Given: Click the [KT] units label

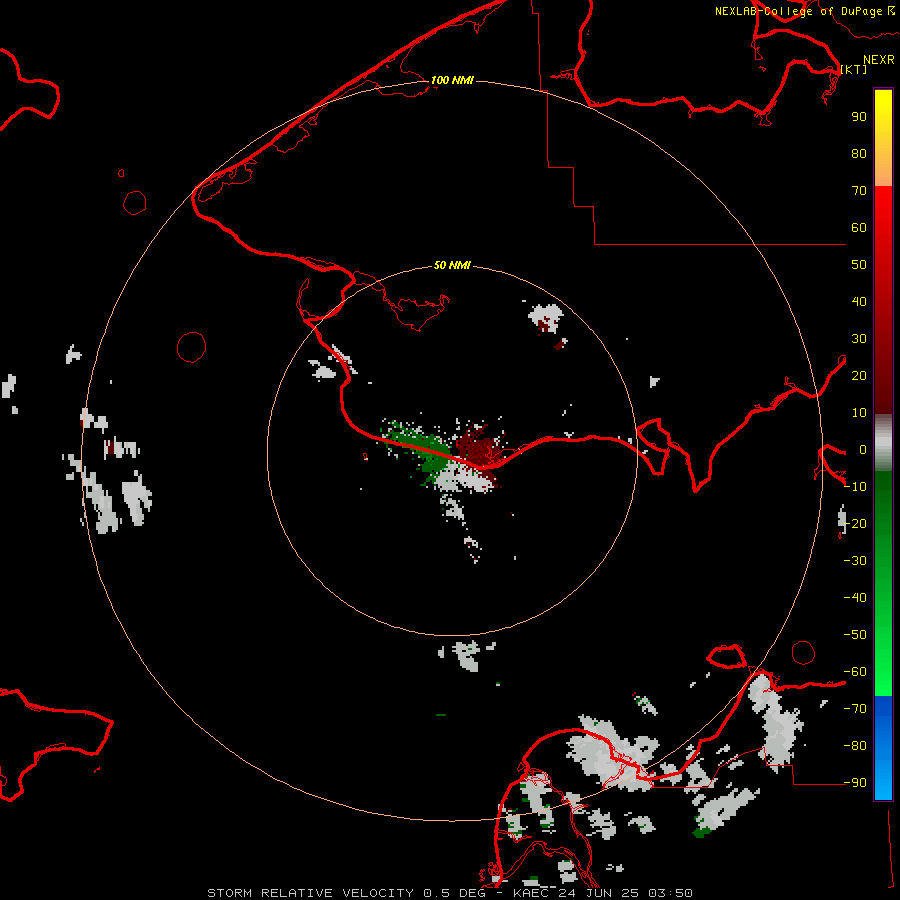Looking at the screenshot, I should [x=854, y=69].
